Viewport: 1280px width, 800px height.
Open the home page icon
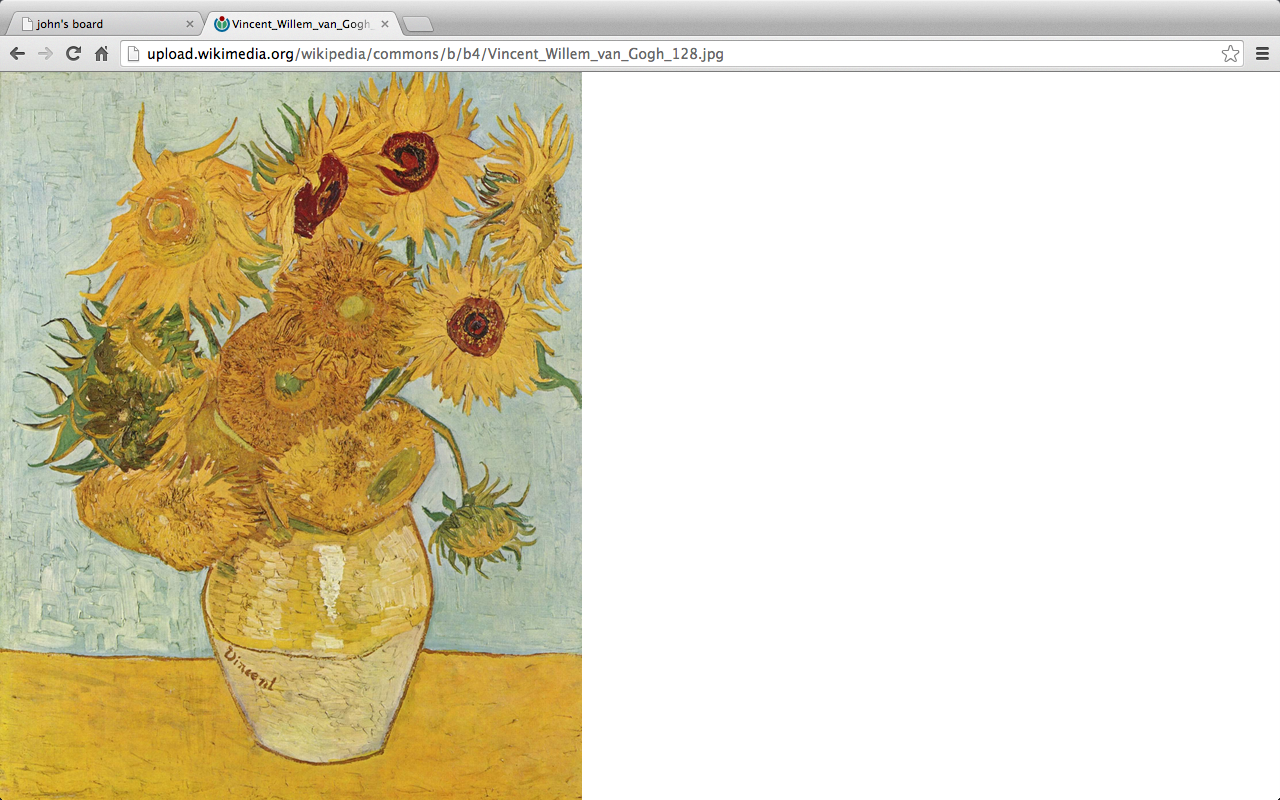[101, 54]
